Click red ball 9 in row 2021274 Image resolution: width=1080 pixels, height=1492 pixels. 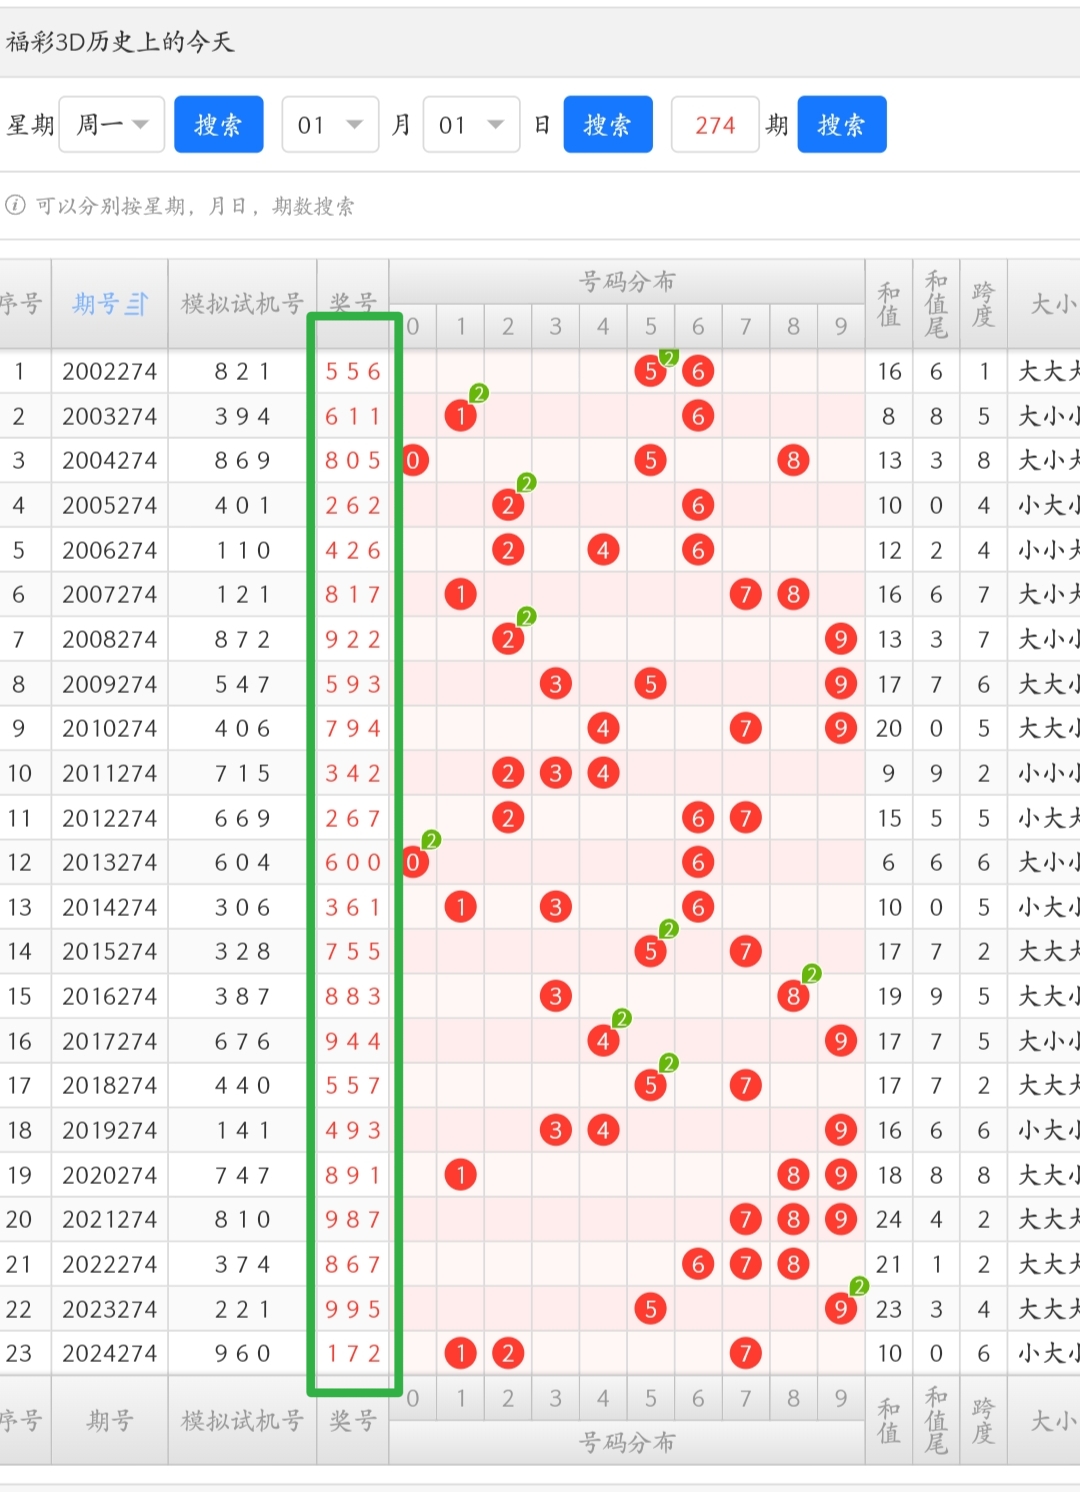click(841, 1219)
